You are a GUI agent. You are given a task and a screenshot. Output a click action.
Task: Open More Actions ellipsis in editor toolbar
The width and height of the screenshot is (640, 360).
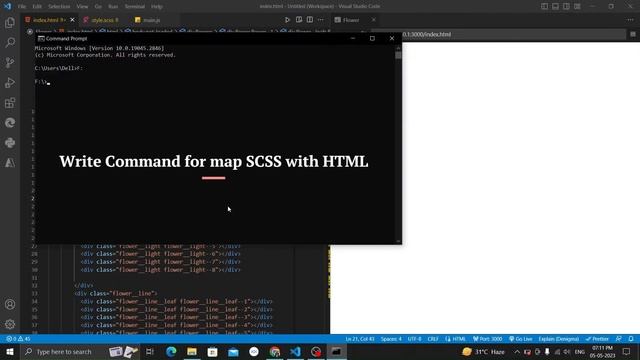[321, 20]
